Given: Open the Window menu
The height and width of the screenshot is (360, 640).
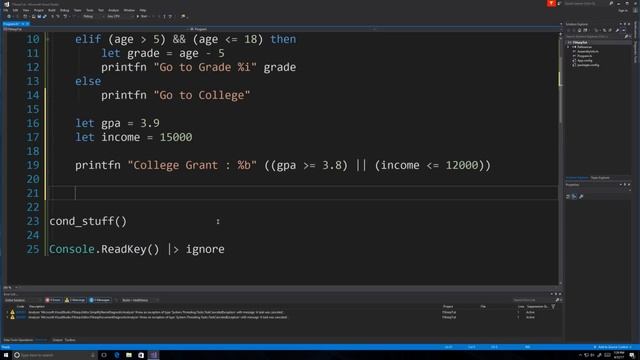Looking at the screenshot, I should point(129,10).
